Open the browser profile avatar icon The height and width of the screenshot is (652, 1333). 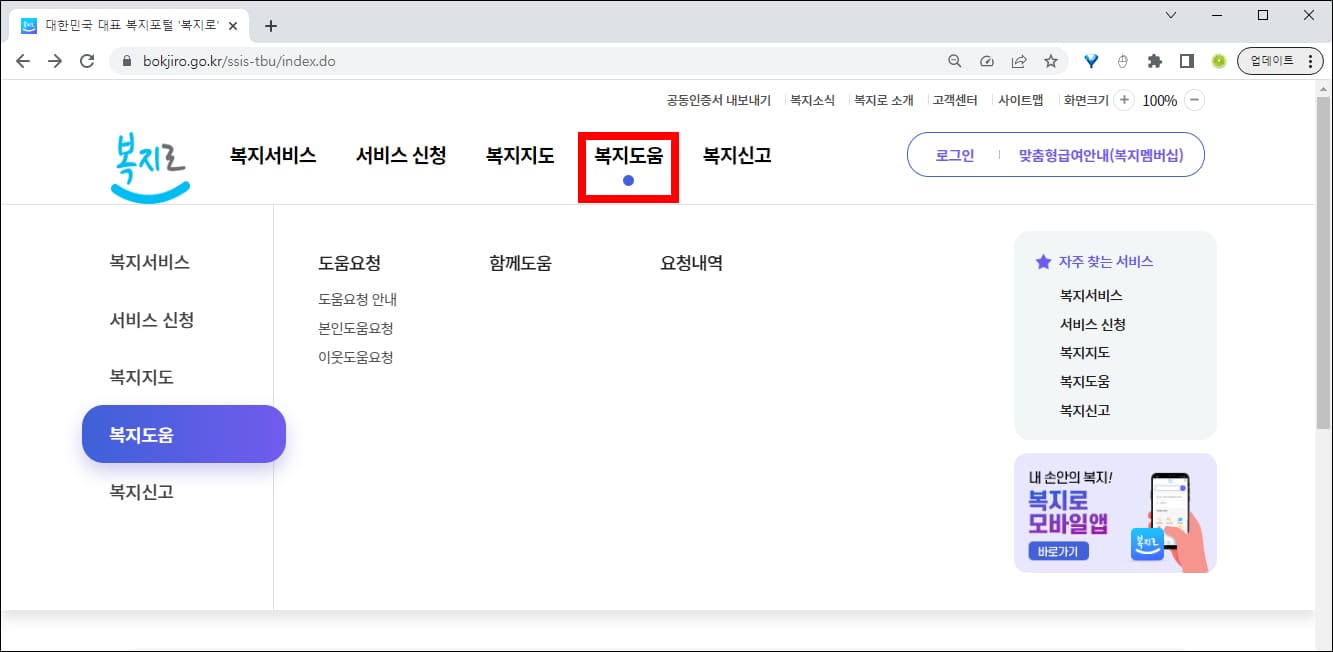tap(1218, 61)
